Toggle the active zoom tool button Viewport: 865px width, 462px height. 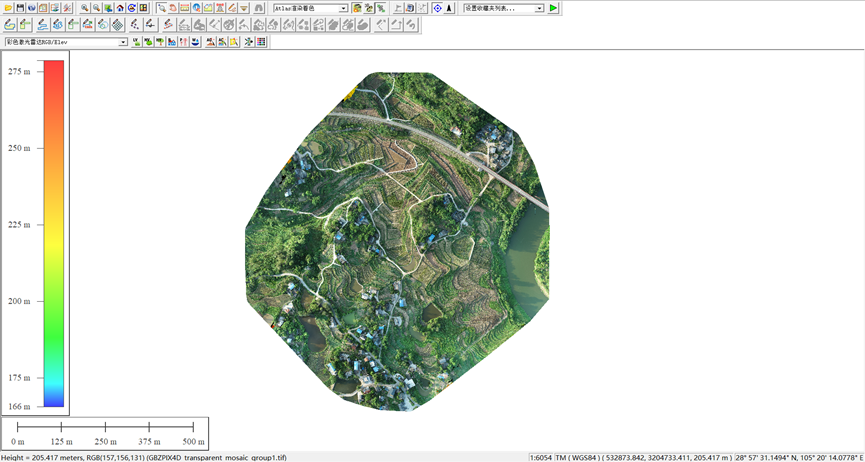pos(162,8)
